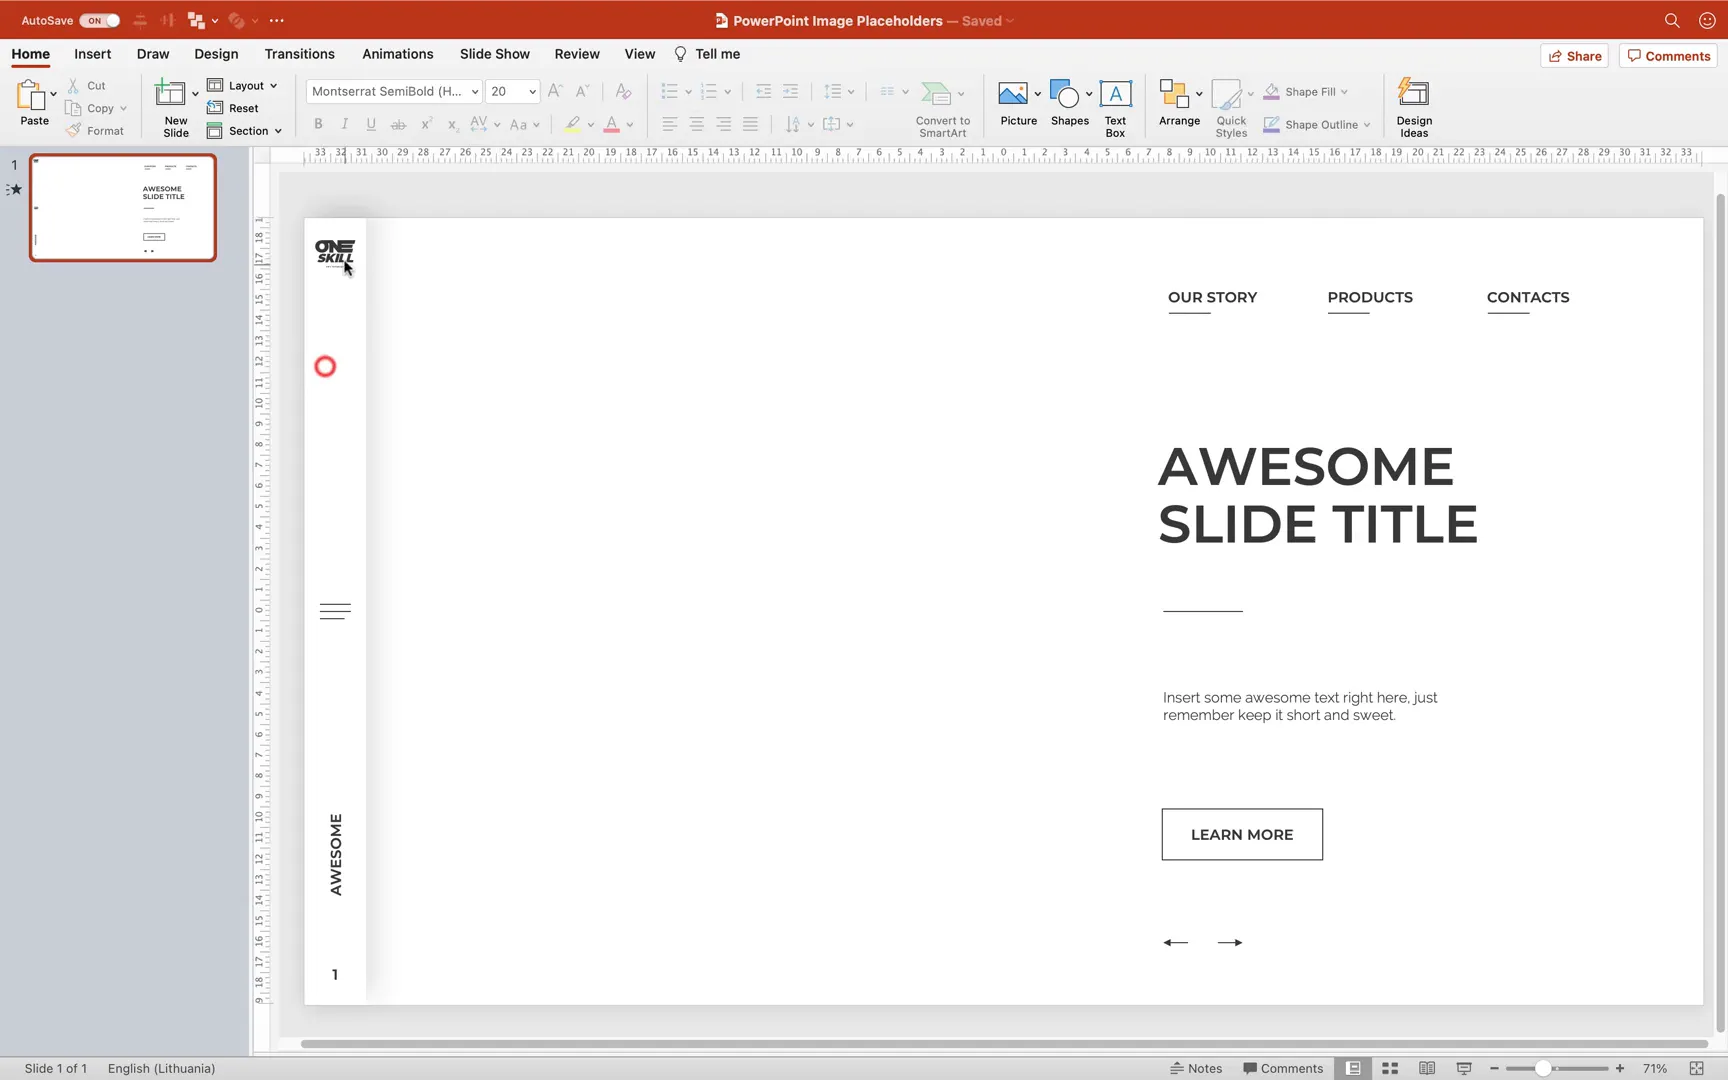Screen dimensions: 1728x1080
Task: Start the slide show from status bar
Action: 1464,1068
